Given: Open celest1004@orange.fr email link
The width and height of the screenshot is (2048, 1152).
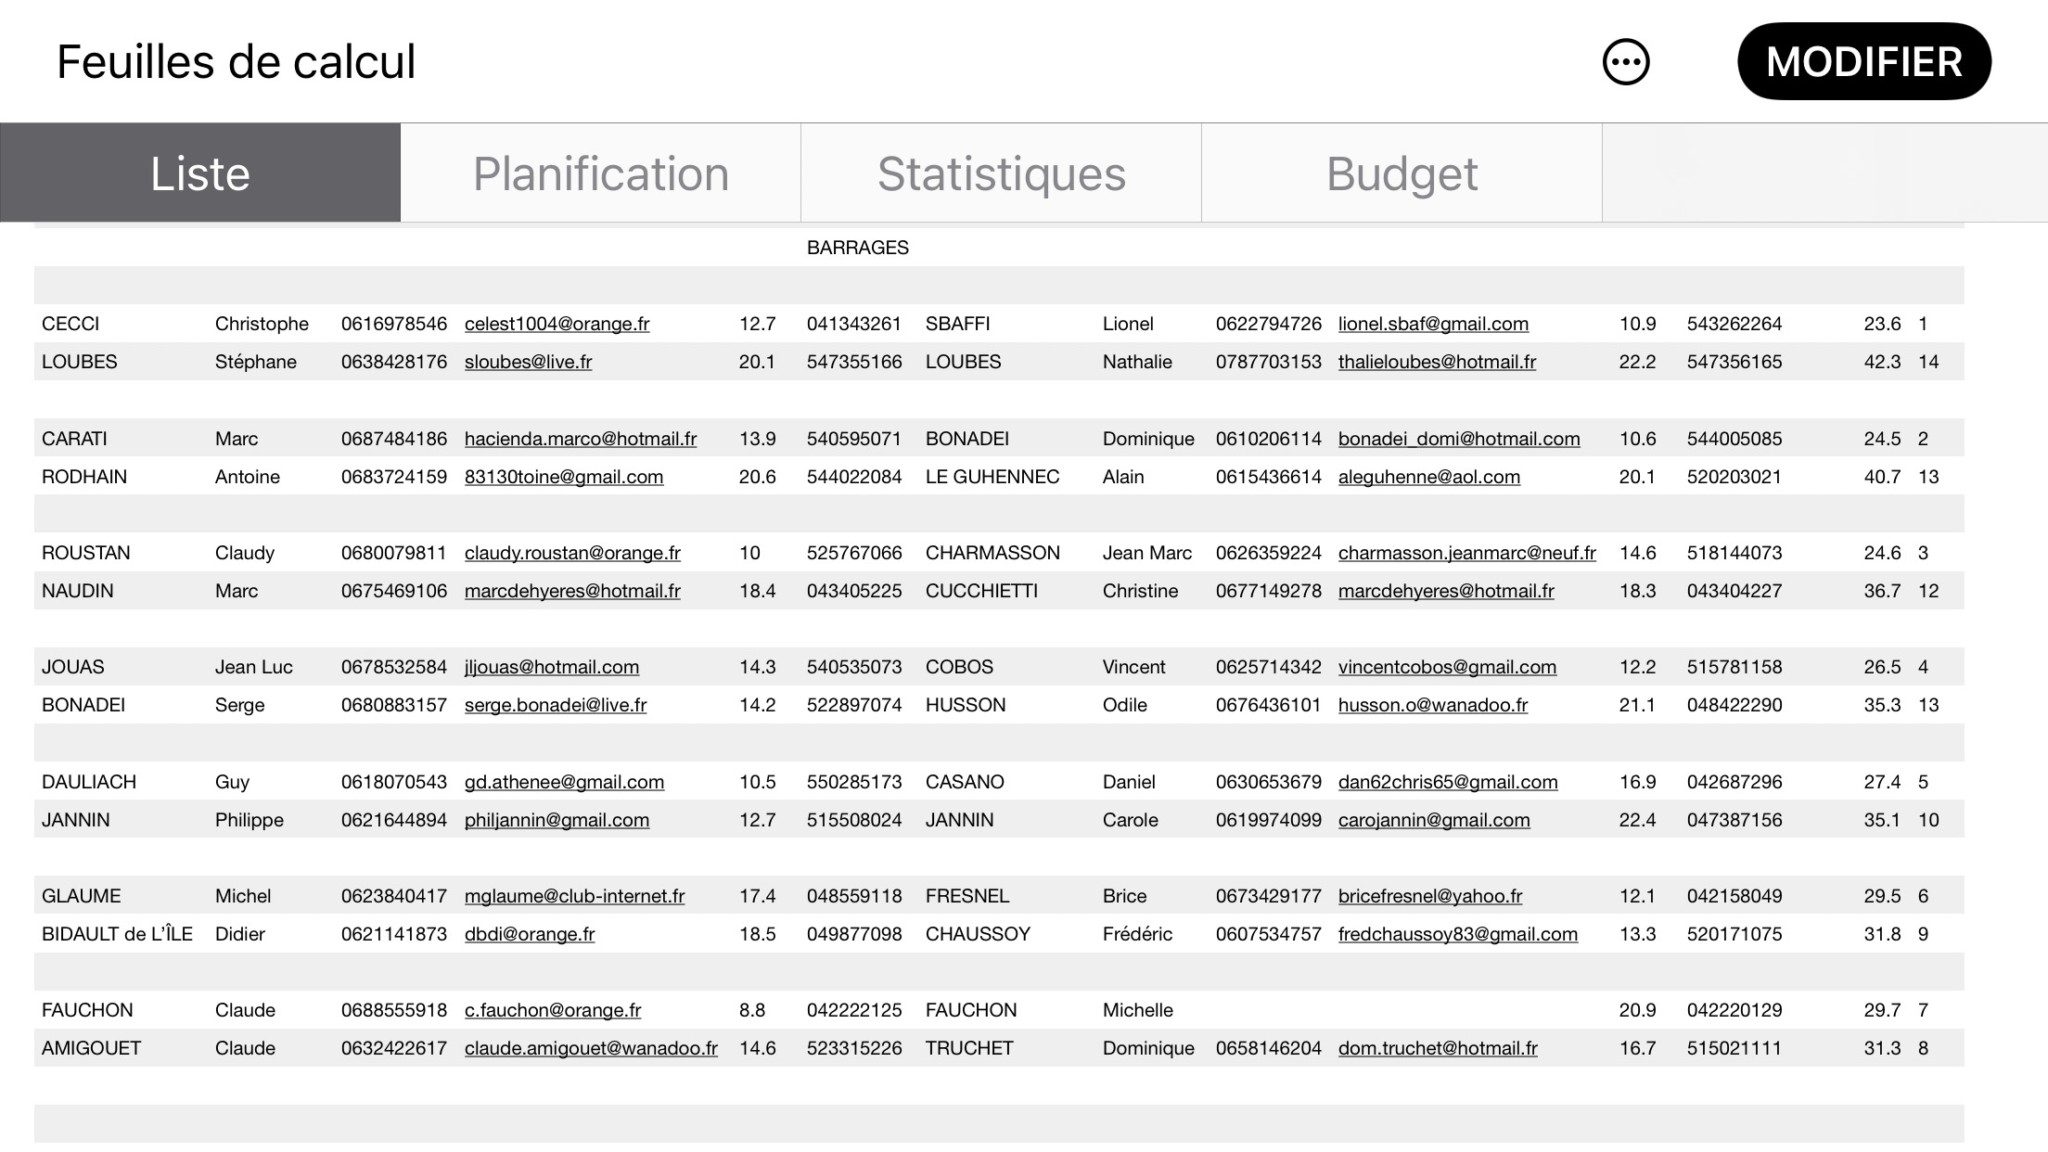Looking at the screenshot, I should pyautogui.click(x=557, y=324).
